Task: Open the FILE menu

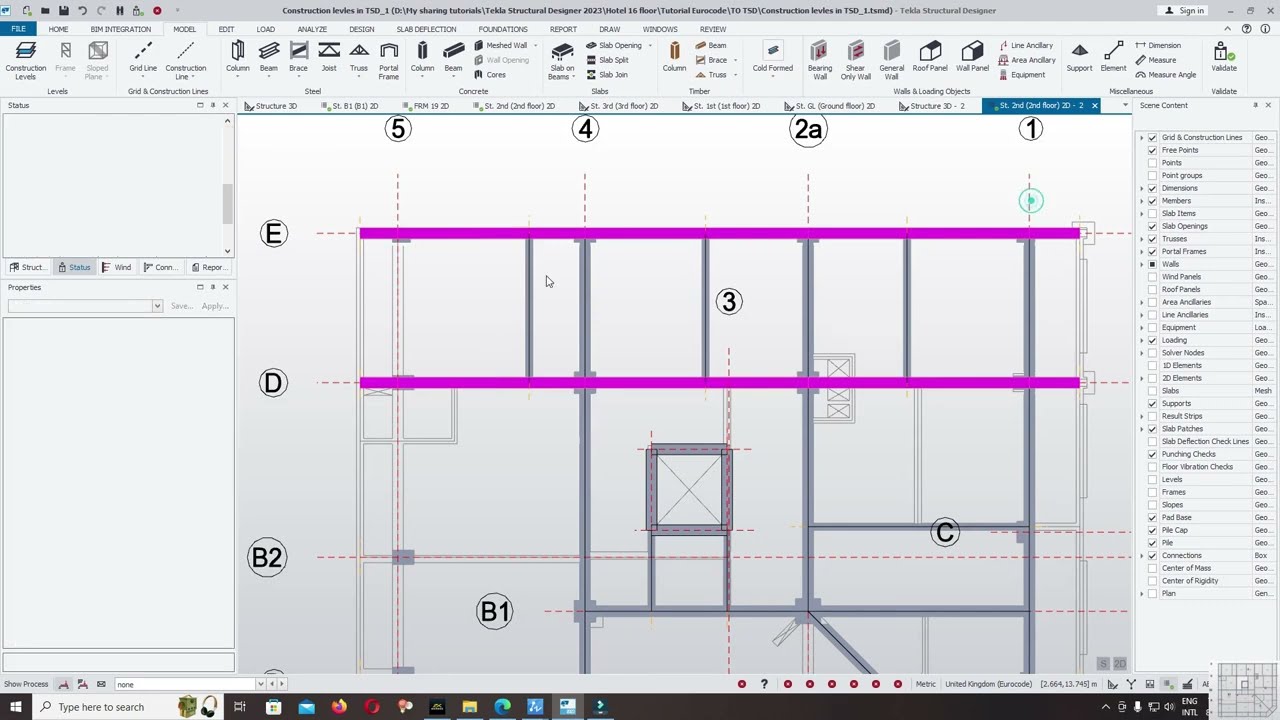Action: click(x=18, y=29)
